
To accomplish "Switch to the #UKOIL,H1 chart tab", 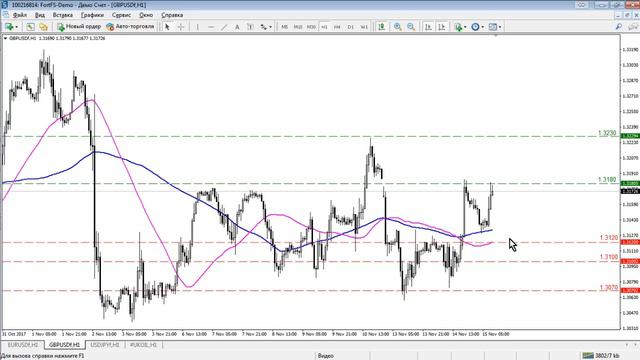I will pos(143,345).
